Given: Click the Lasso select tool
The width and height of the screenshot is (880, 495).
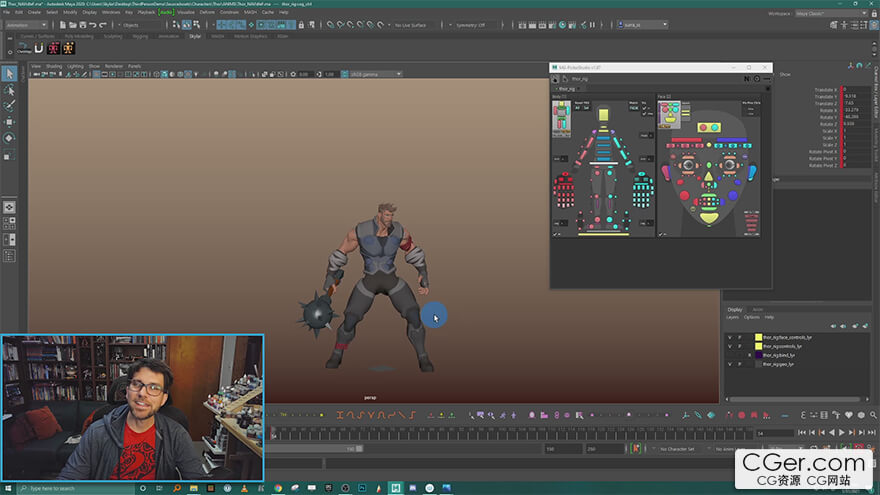Looking at the screenshot, I should (9, 89).
